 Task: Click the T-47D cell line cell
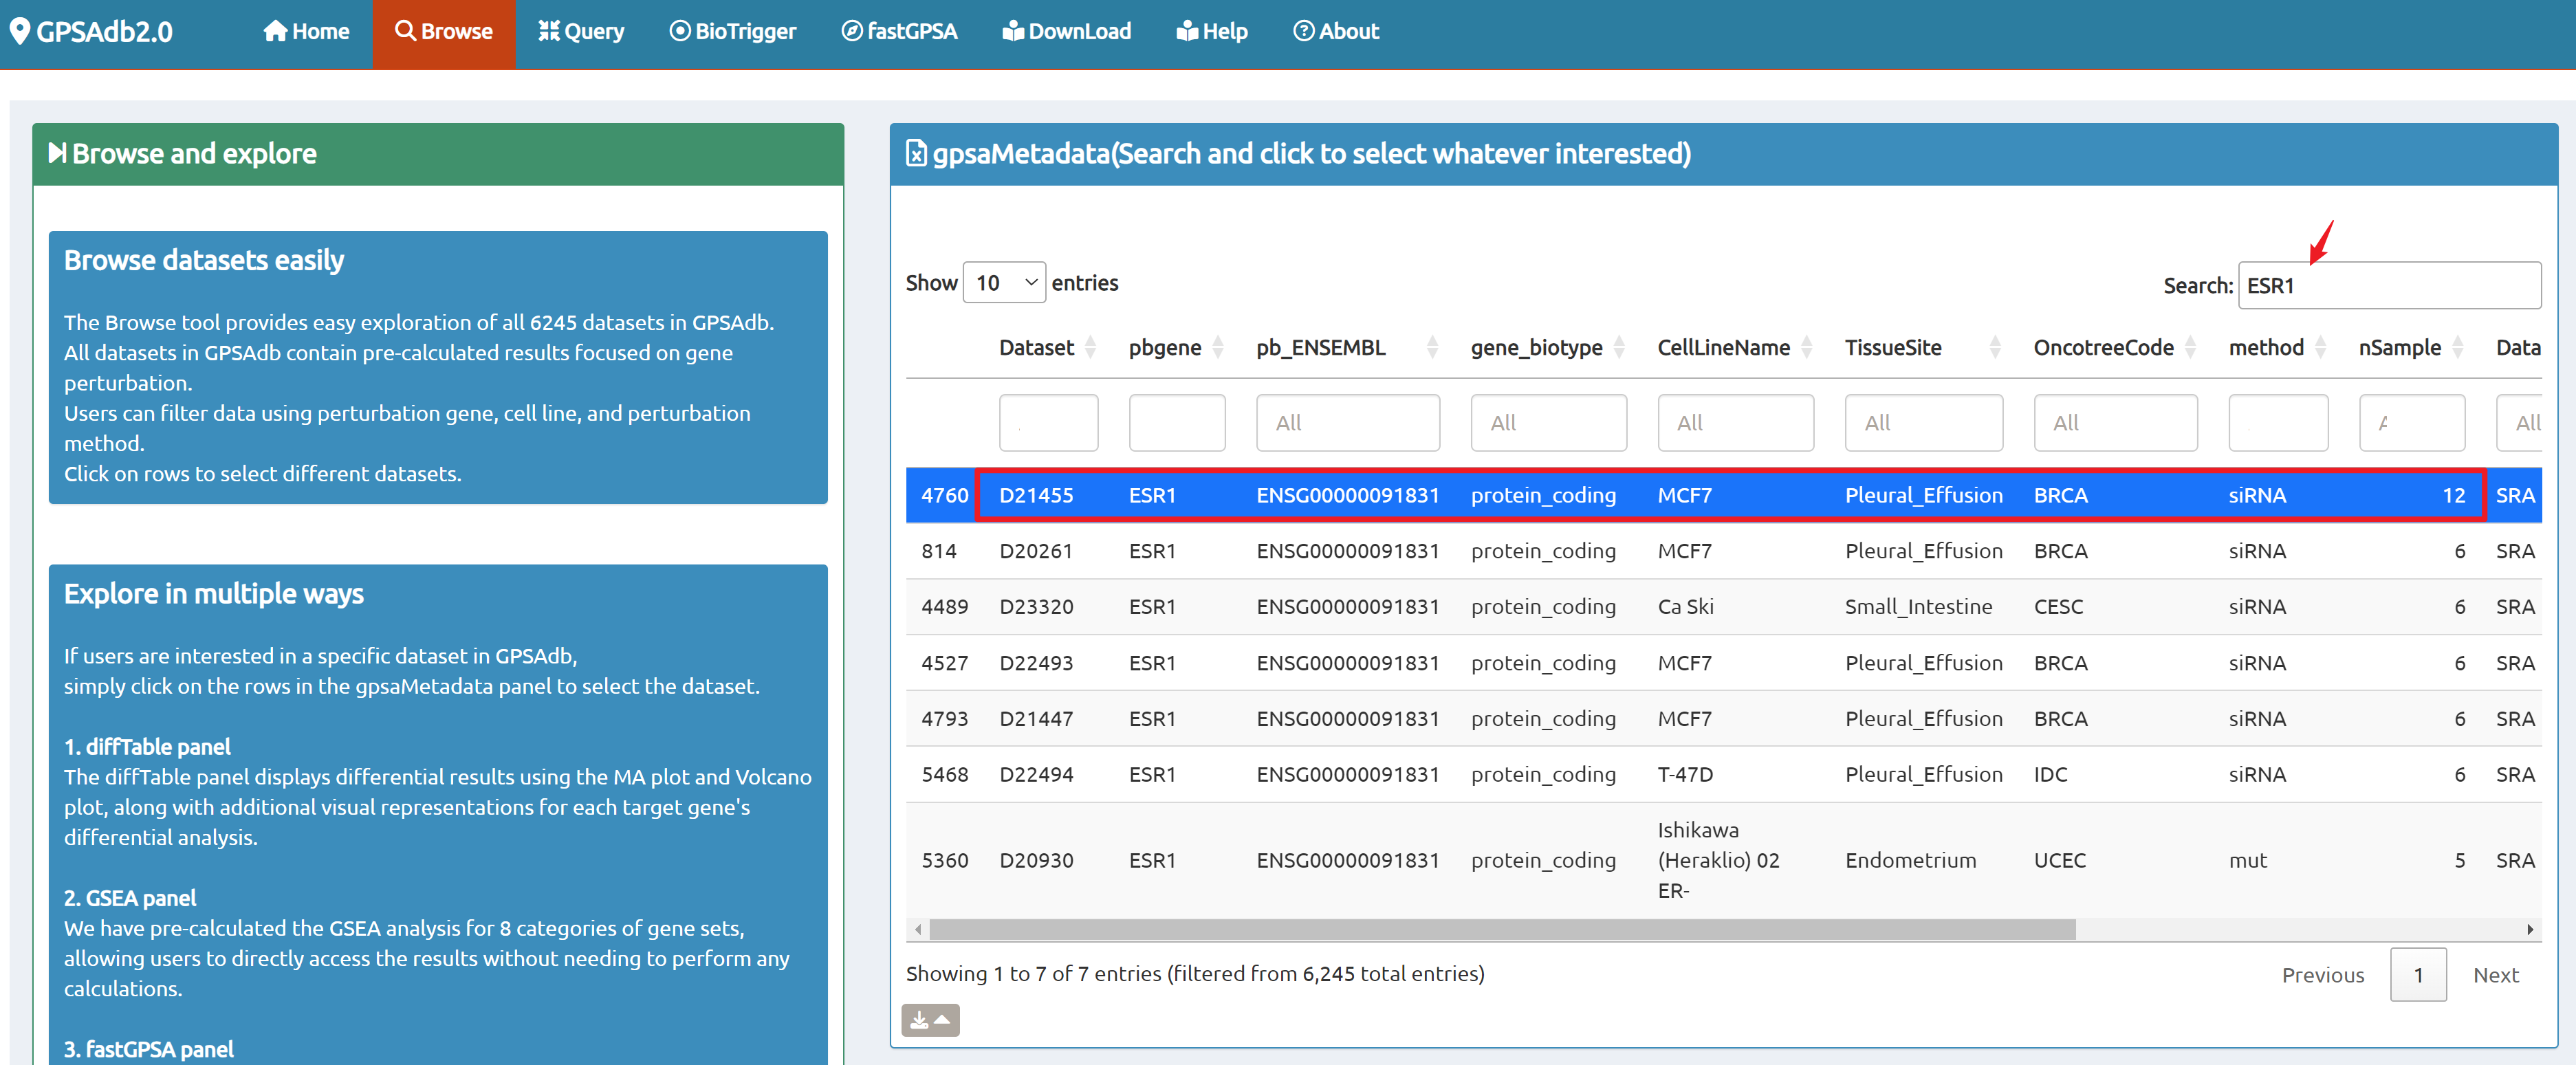coord(1685,775)
